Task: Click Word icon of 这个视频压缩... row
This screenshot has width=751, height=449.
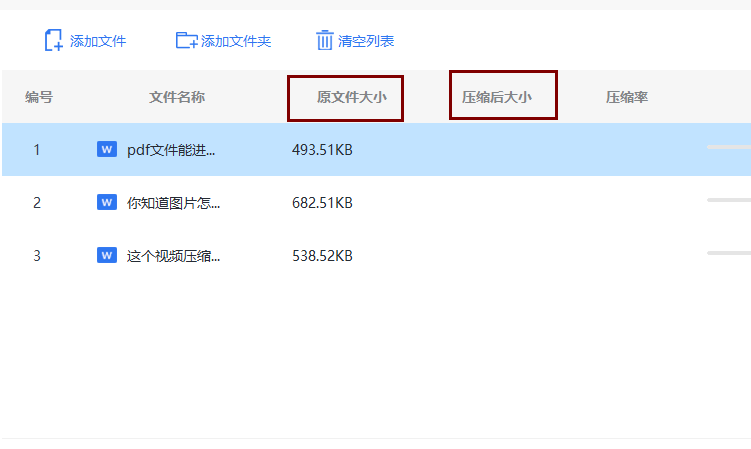Action: (x=107, y=255)
